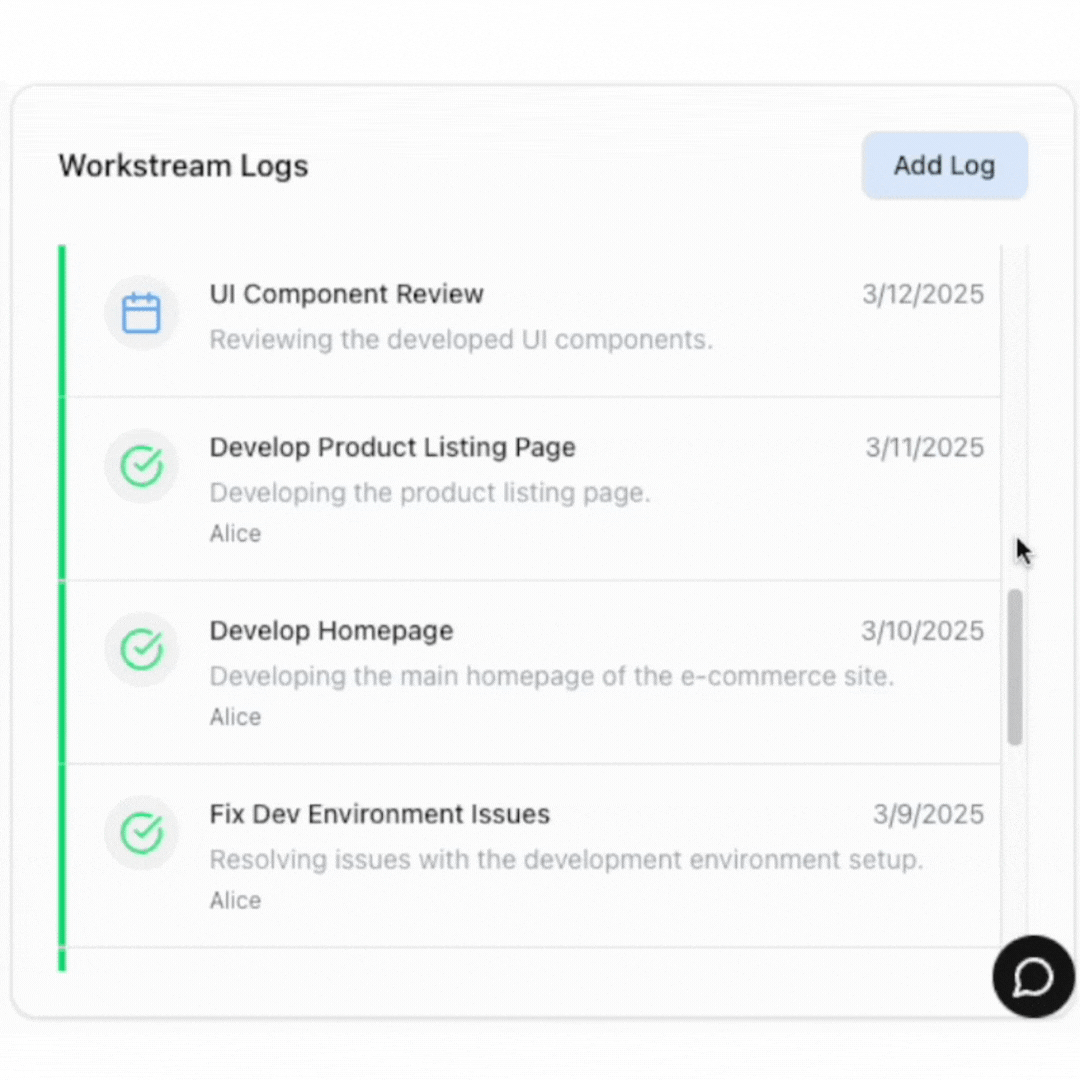1080x1080 pixels.
Task: Click the Fix Dev Environment Issues entry
Action: click(x=379, y=814)
